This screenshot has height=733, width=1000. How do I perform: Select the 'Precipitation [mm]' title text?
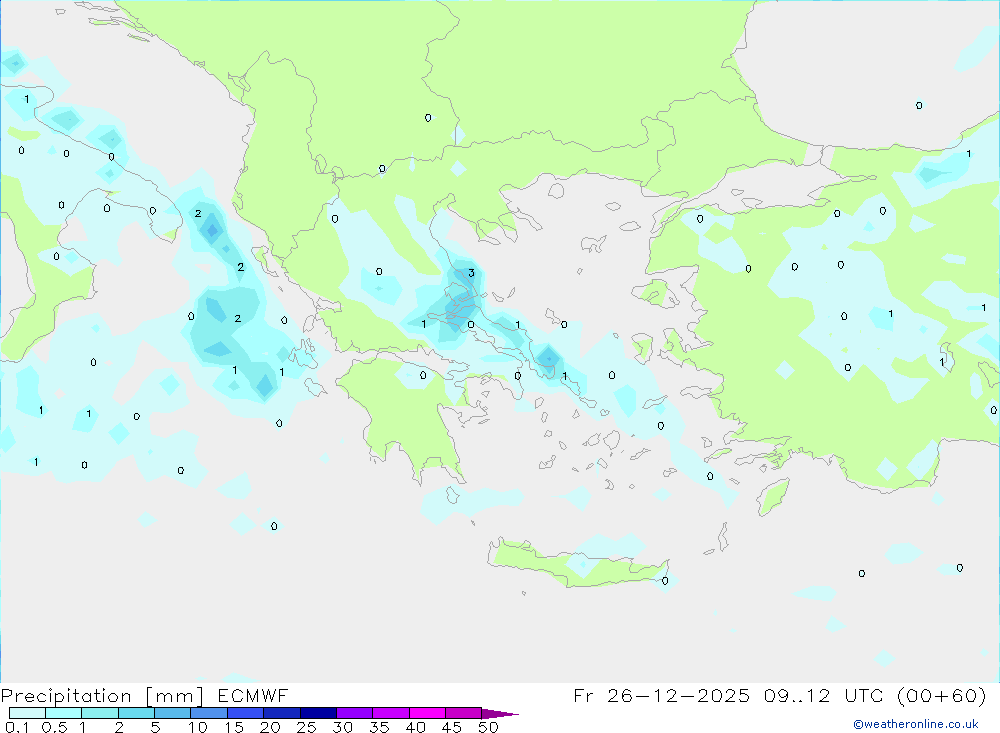(x=102, y=696)
